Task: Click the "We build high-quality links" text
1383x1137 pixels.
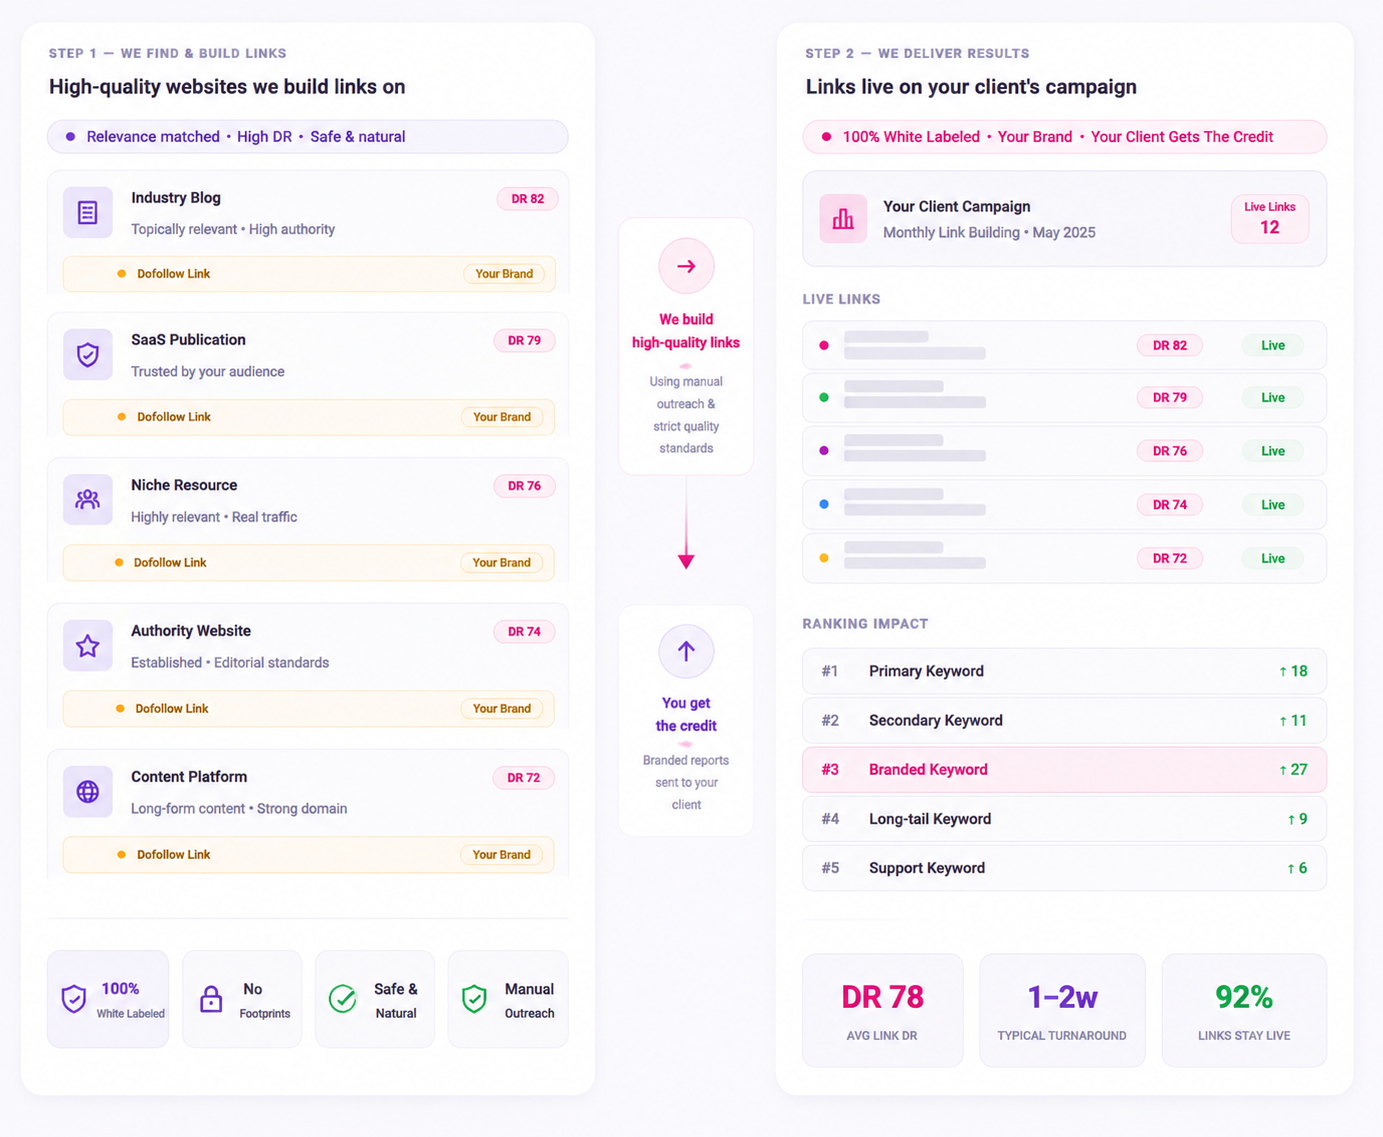Action: tap(686, 331)
